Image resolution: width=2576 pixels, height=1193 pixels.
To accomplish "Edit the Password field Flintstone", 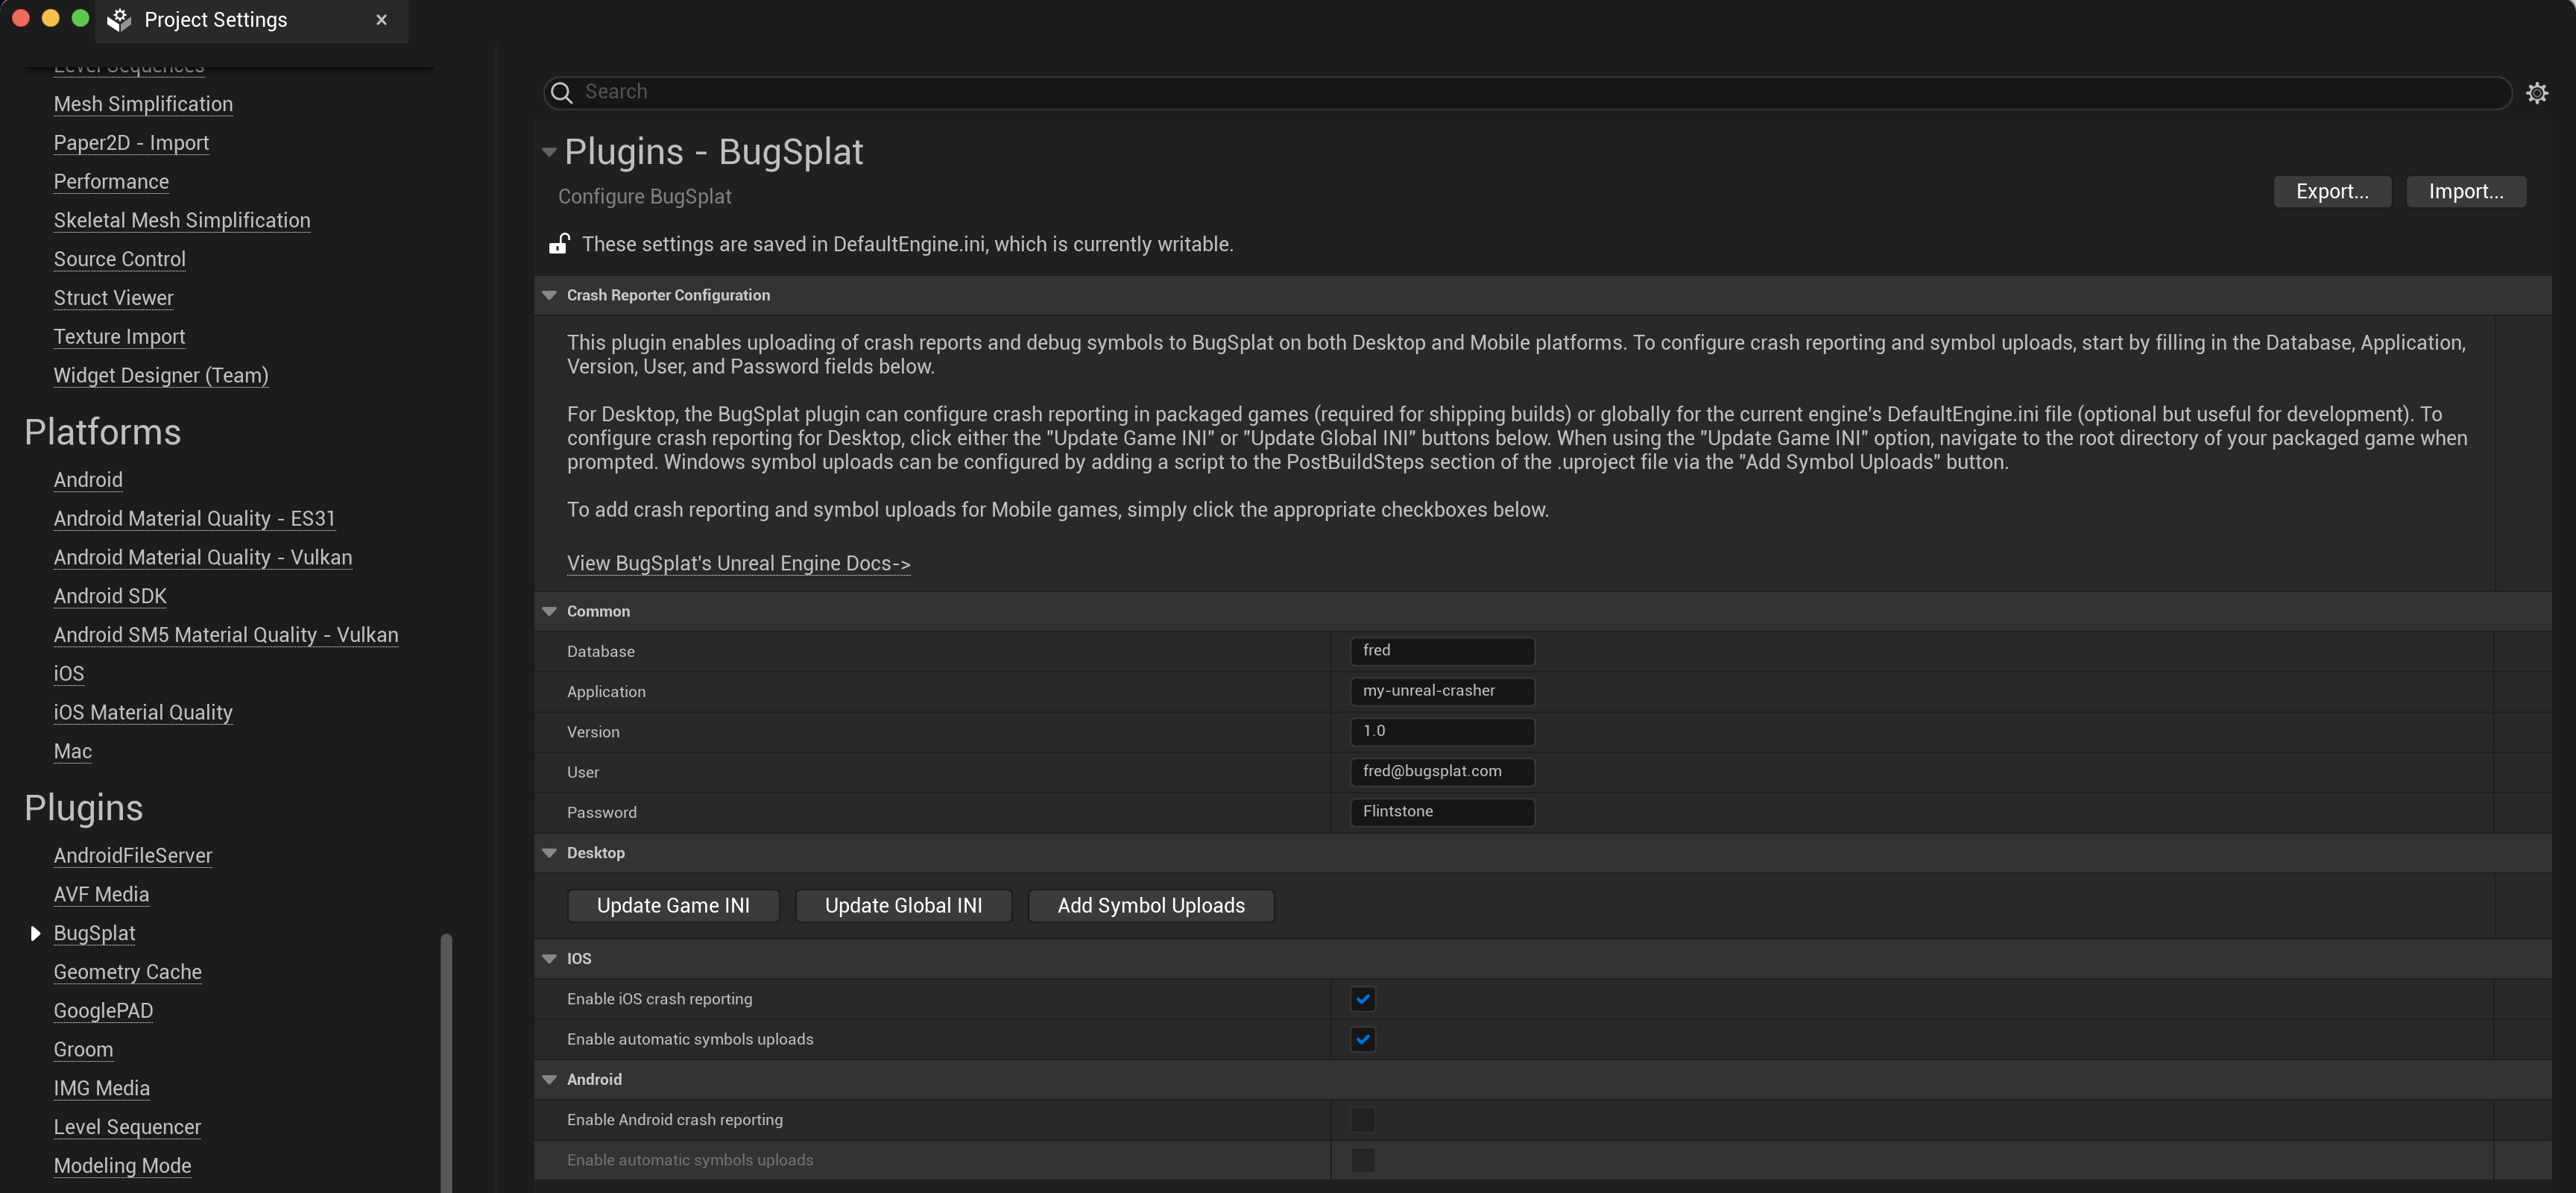I will click(1442, 811).
